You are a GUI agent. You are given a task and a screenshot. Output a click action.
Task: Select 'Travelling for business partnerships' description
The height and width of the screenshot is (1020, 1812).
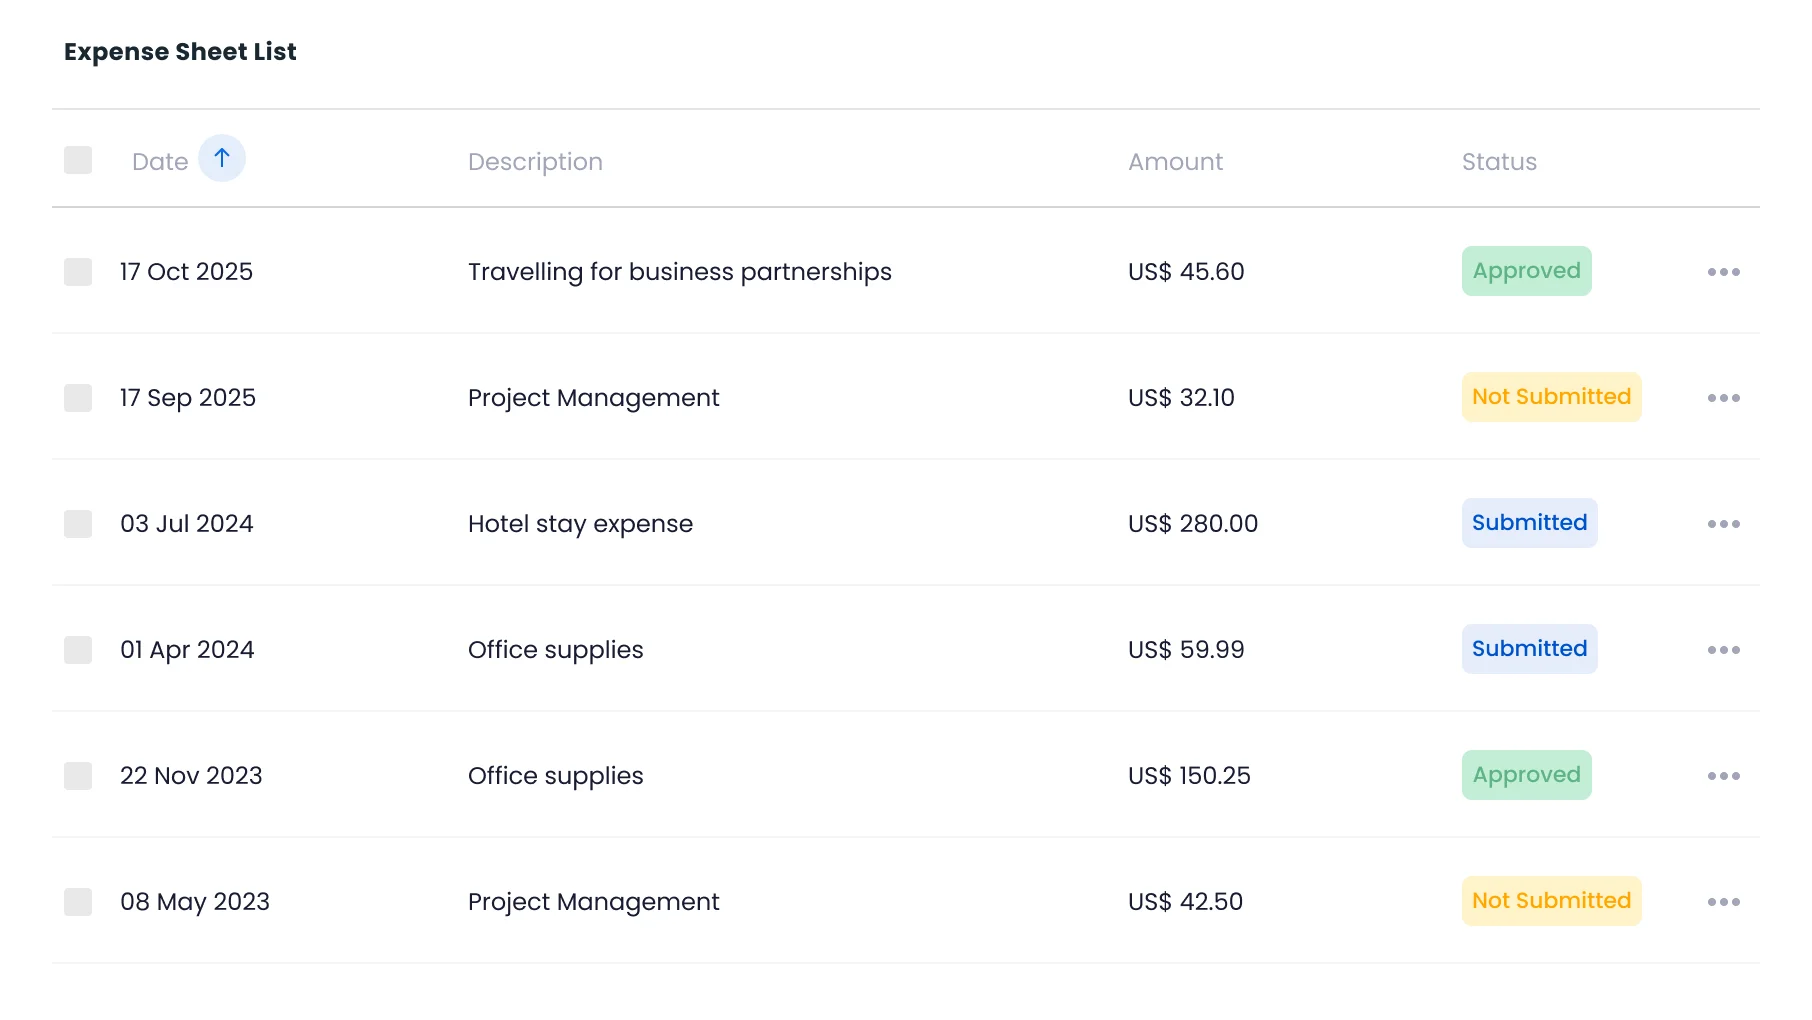(680, 272)
